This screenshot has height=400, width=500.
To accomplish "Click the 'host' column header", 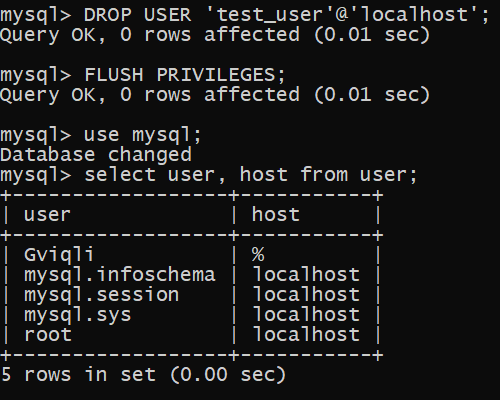I will click(x=276, y=214).
